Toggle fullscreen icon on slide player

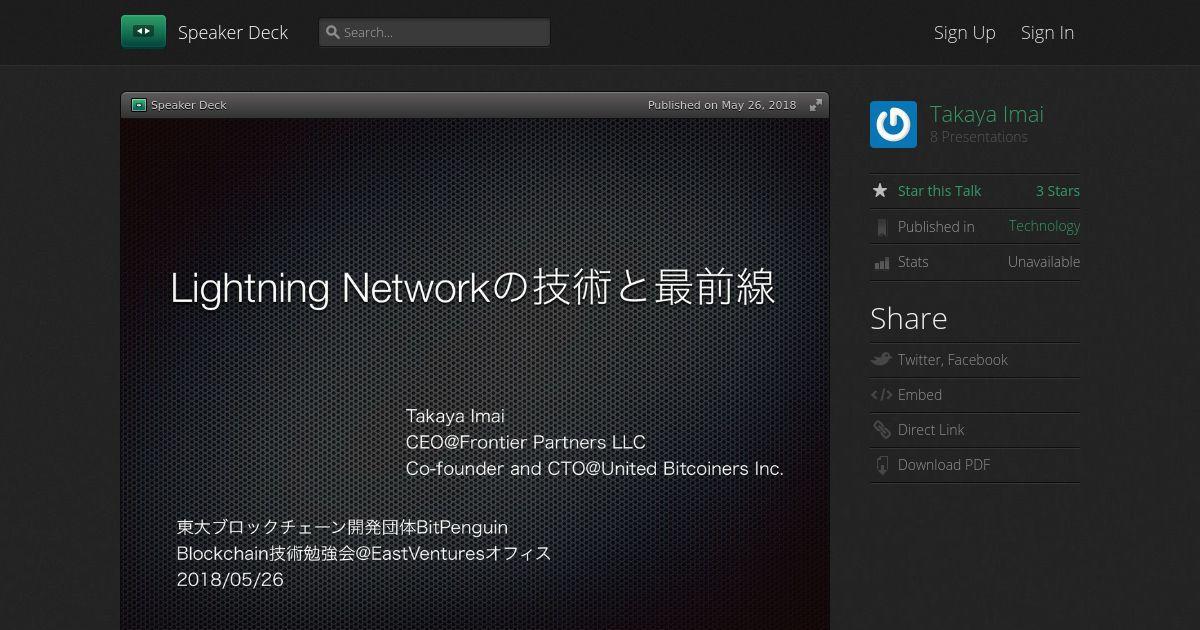[x=816, y=105]
